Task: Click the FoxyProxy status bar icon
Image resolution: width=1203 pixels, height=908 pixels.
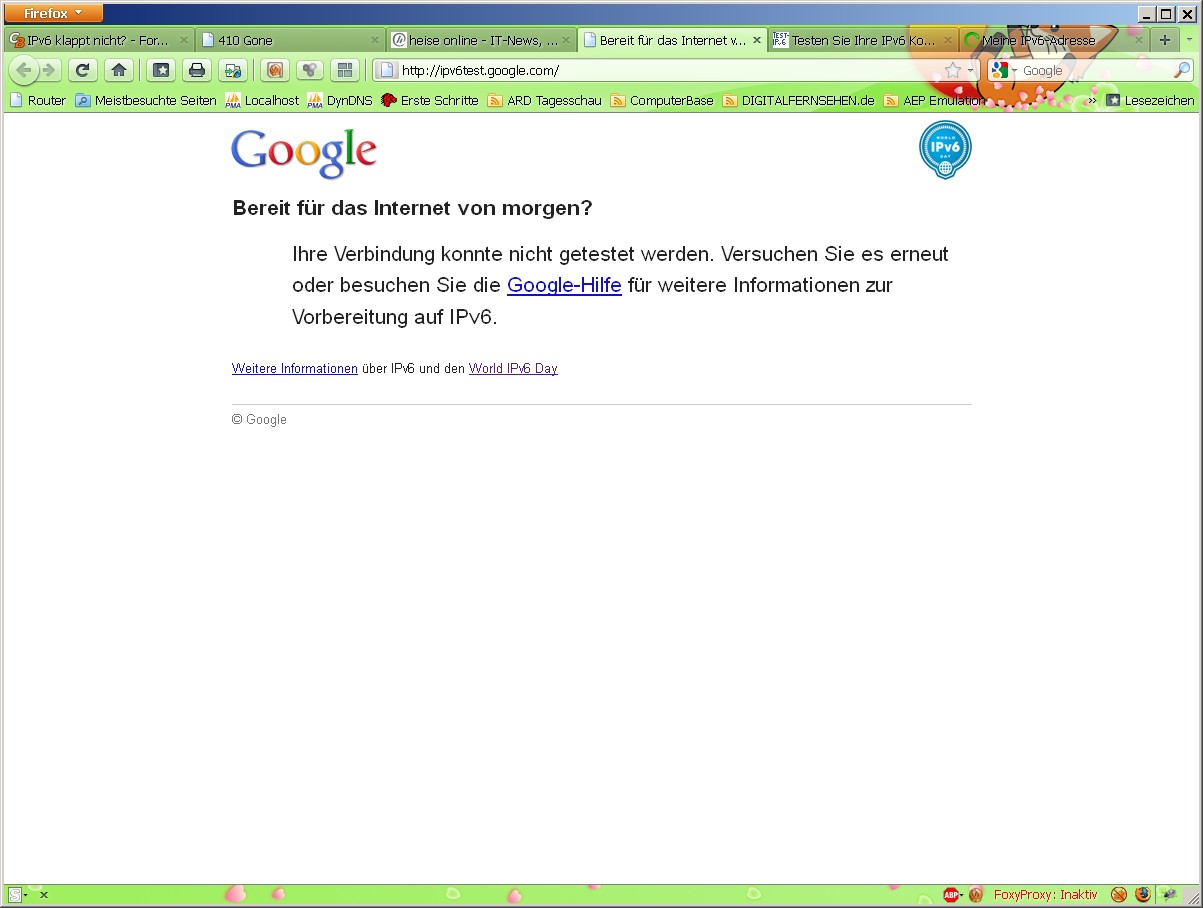Action: coord(976,895)
